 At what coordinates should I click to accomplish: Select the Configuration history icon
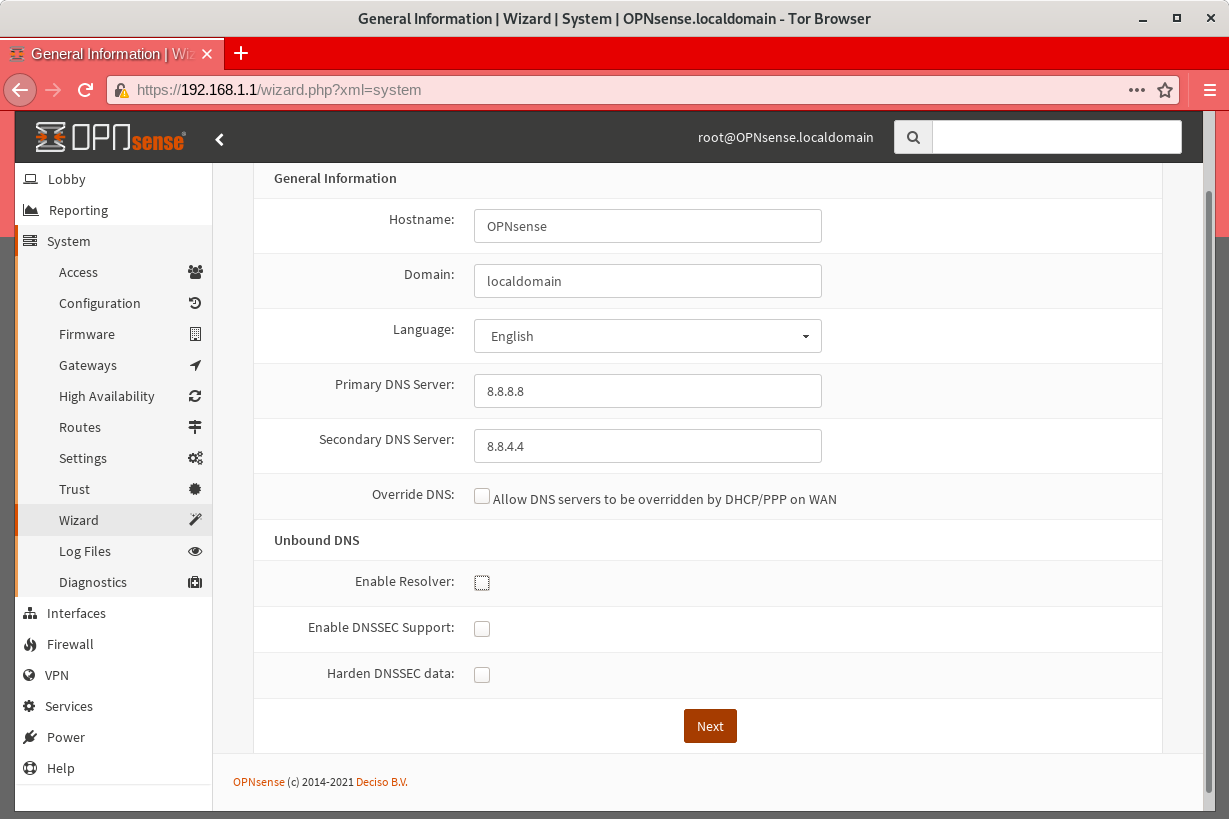click(x=195, y=303)
